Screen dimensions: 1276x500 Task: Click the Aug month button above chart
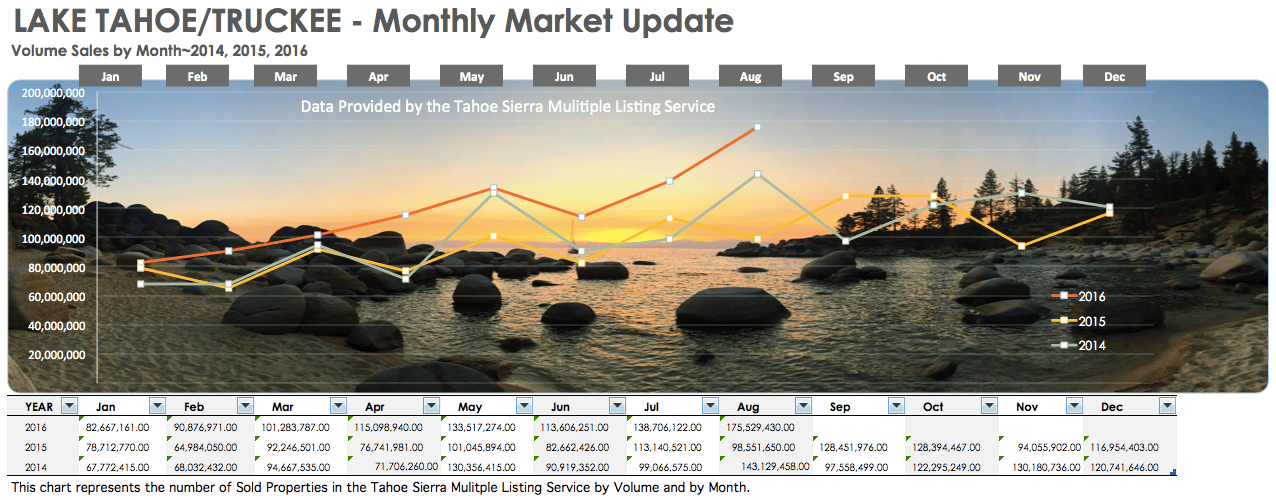click(751, 77)
